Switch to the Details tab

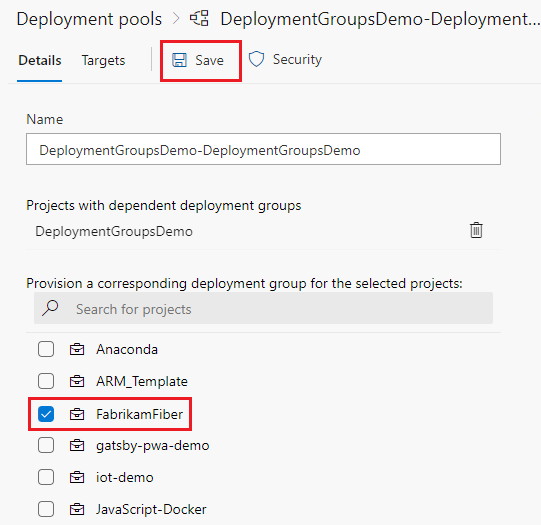(x=40, y=60)
